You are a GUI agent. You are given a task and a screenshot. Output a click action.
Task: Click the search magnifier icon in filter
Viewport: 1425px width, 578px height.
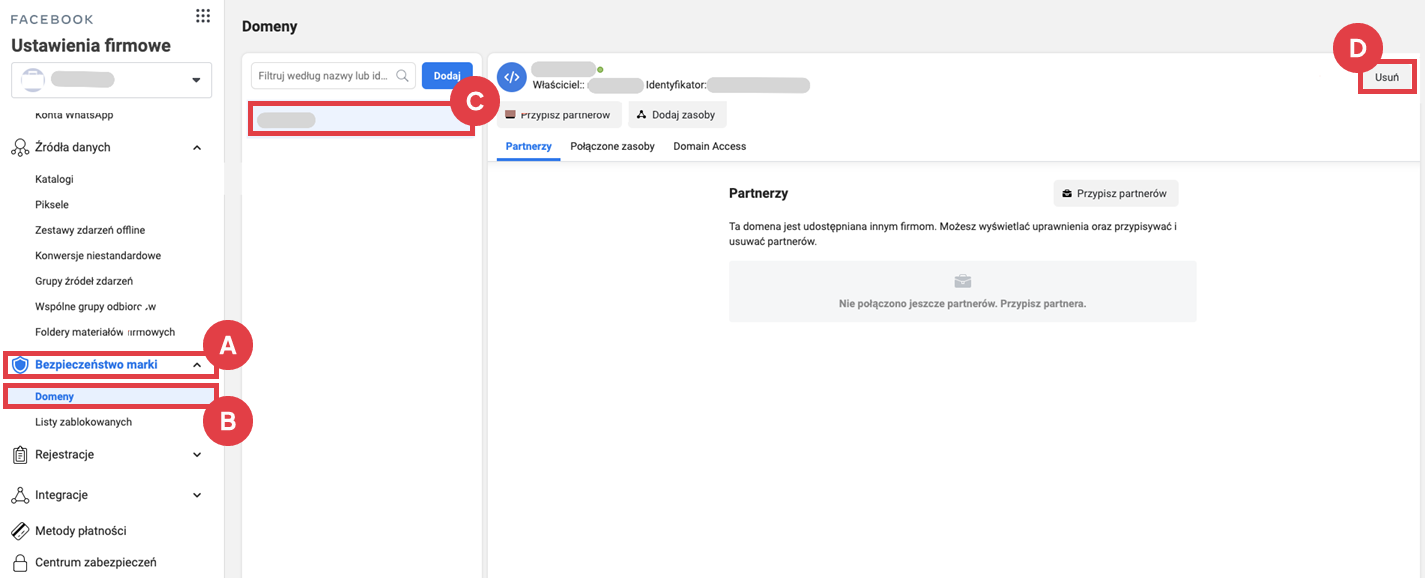point(403,76)
